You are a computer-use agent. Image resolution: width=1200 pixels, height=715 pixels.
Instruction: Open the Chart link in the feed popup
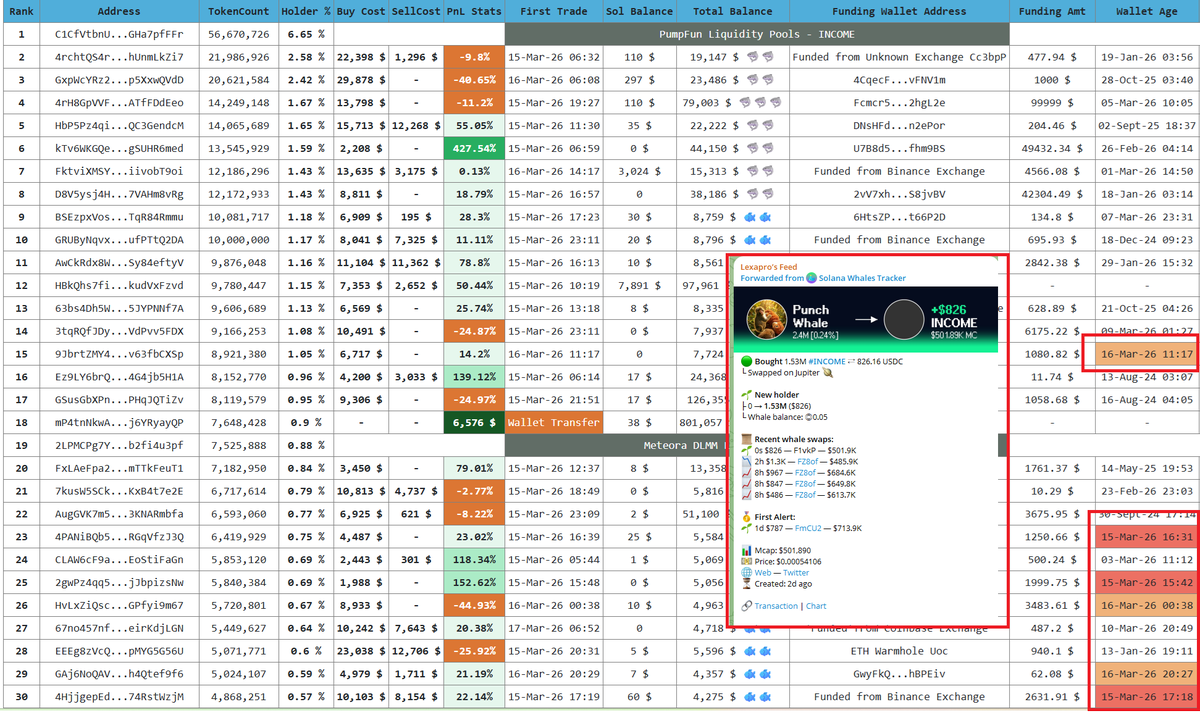tap(816, 606)
